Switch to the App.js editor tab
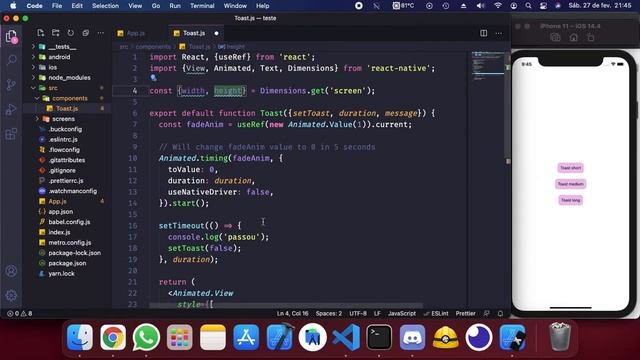640x360 pixels. 136,33
